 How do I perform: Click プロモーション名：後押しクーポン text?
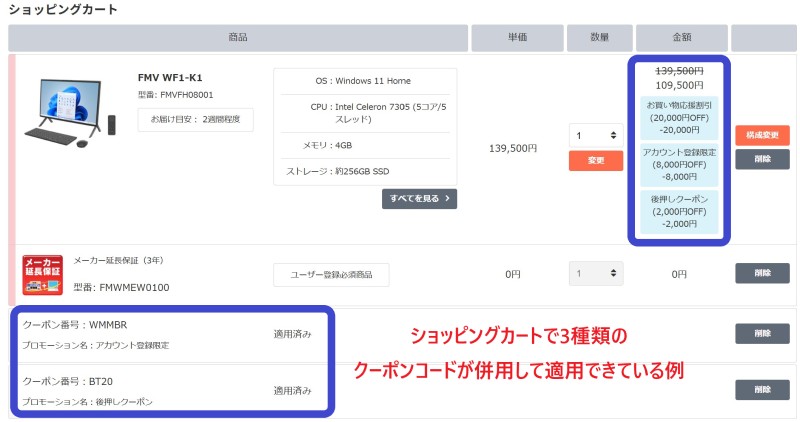coord(87,402)
